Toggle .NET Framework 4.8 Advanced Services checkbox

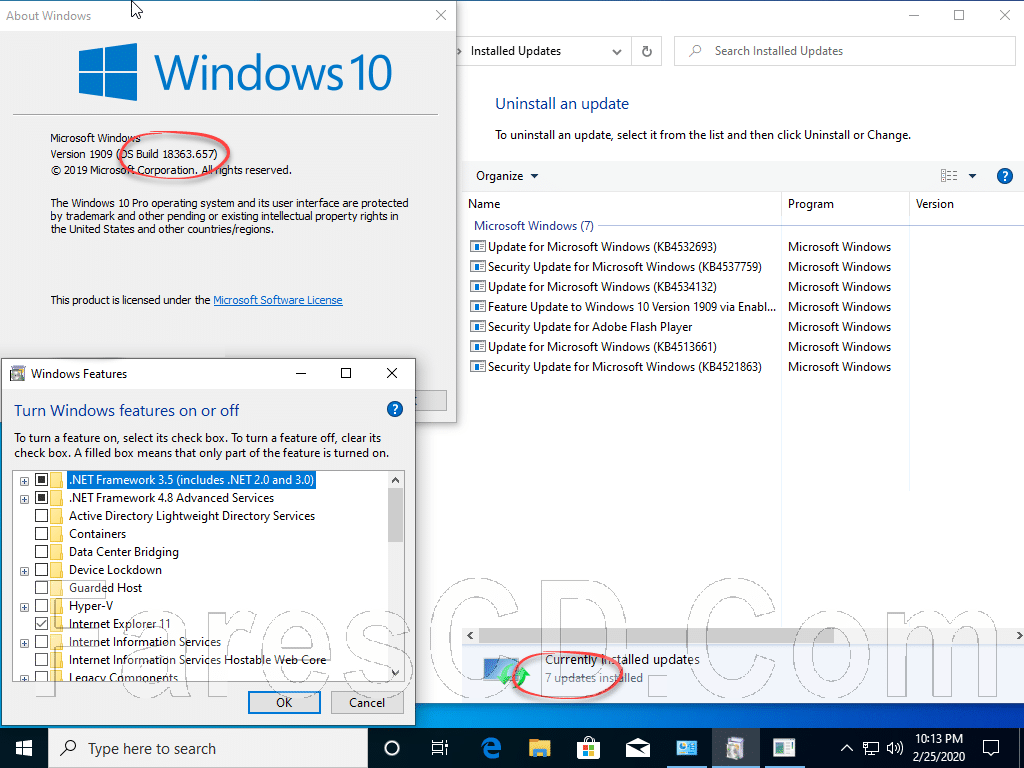42,498
